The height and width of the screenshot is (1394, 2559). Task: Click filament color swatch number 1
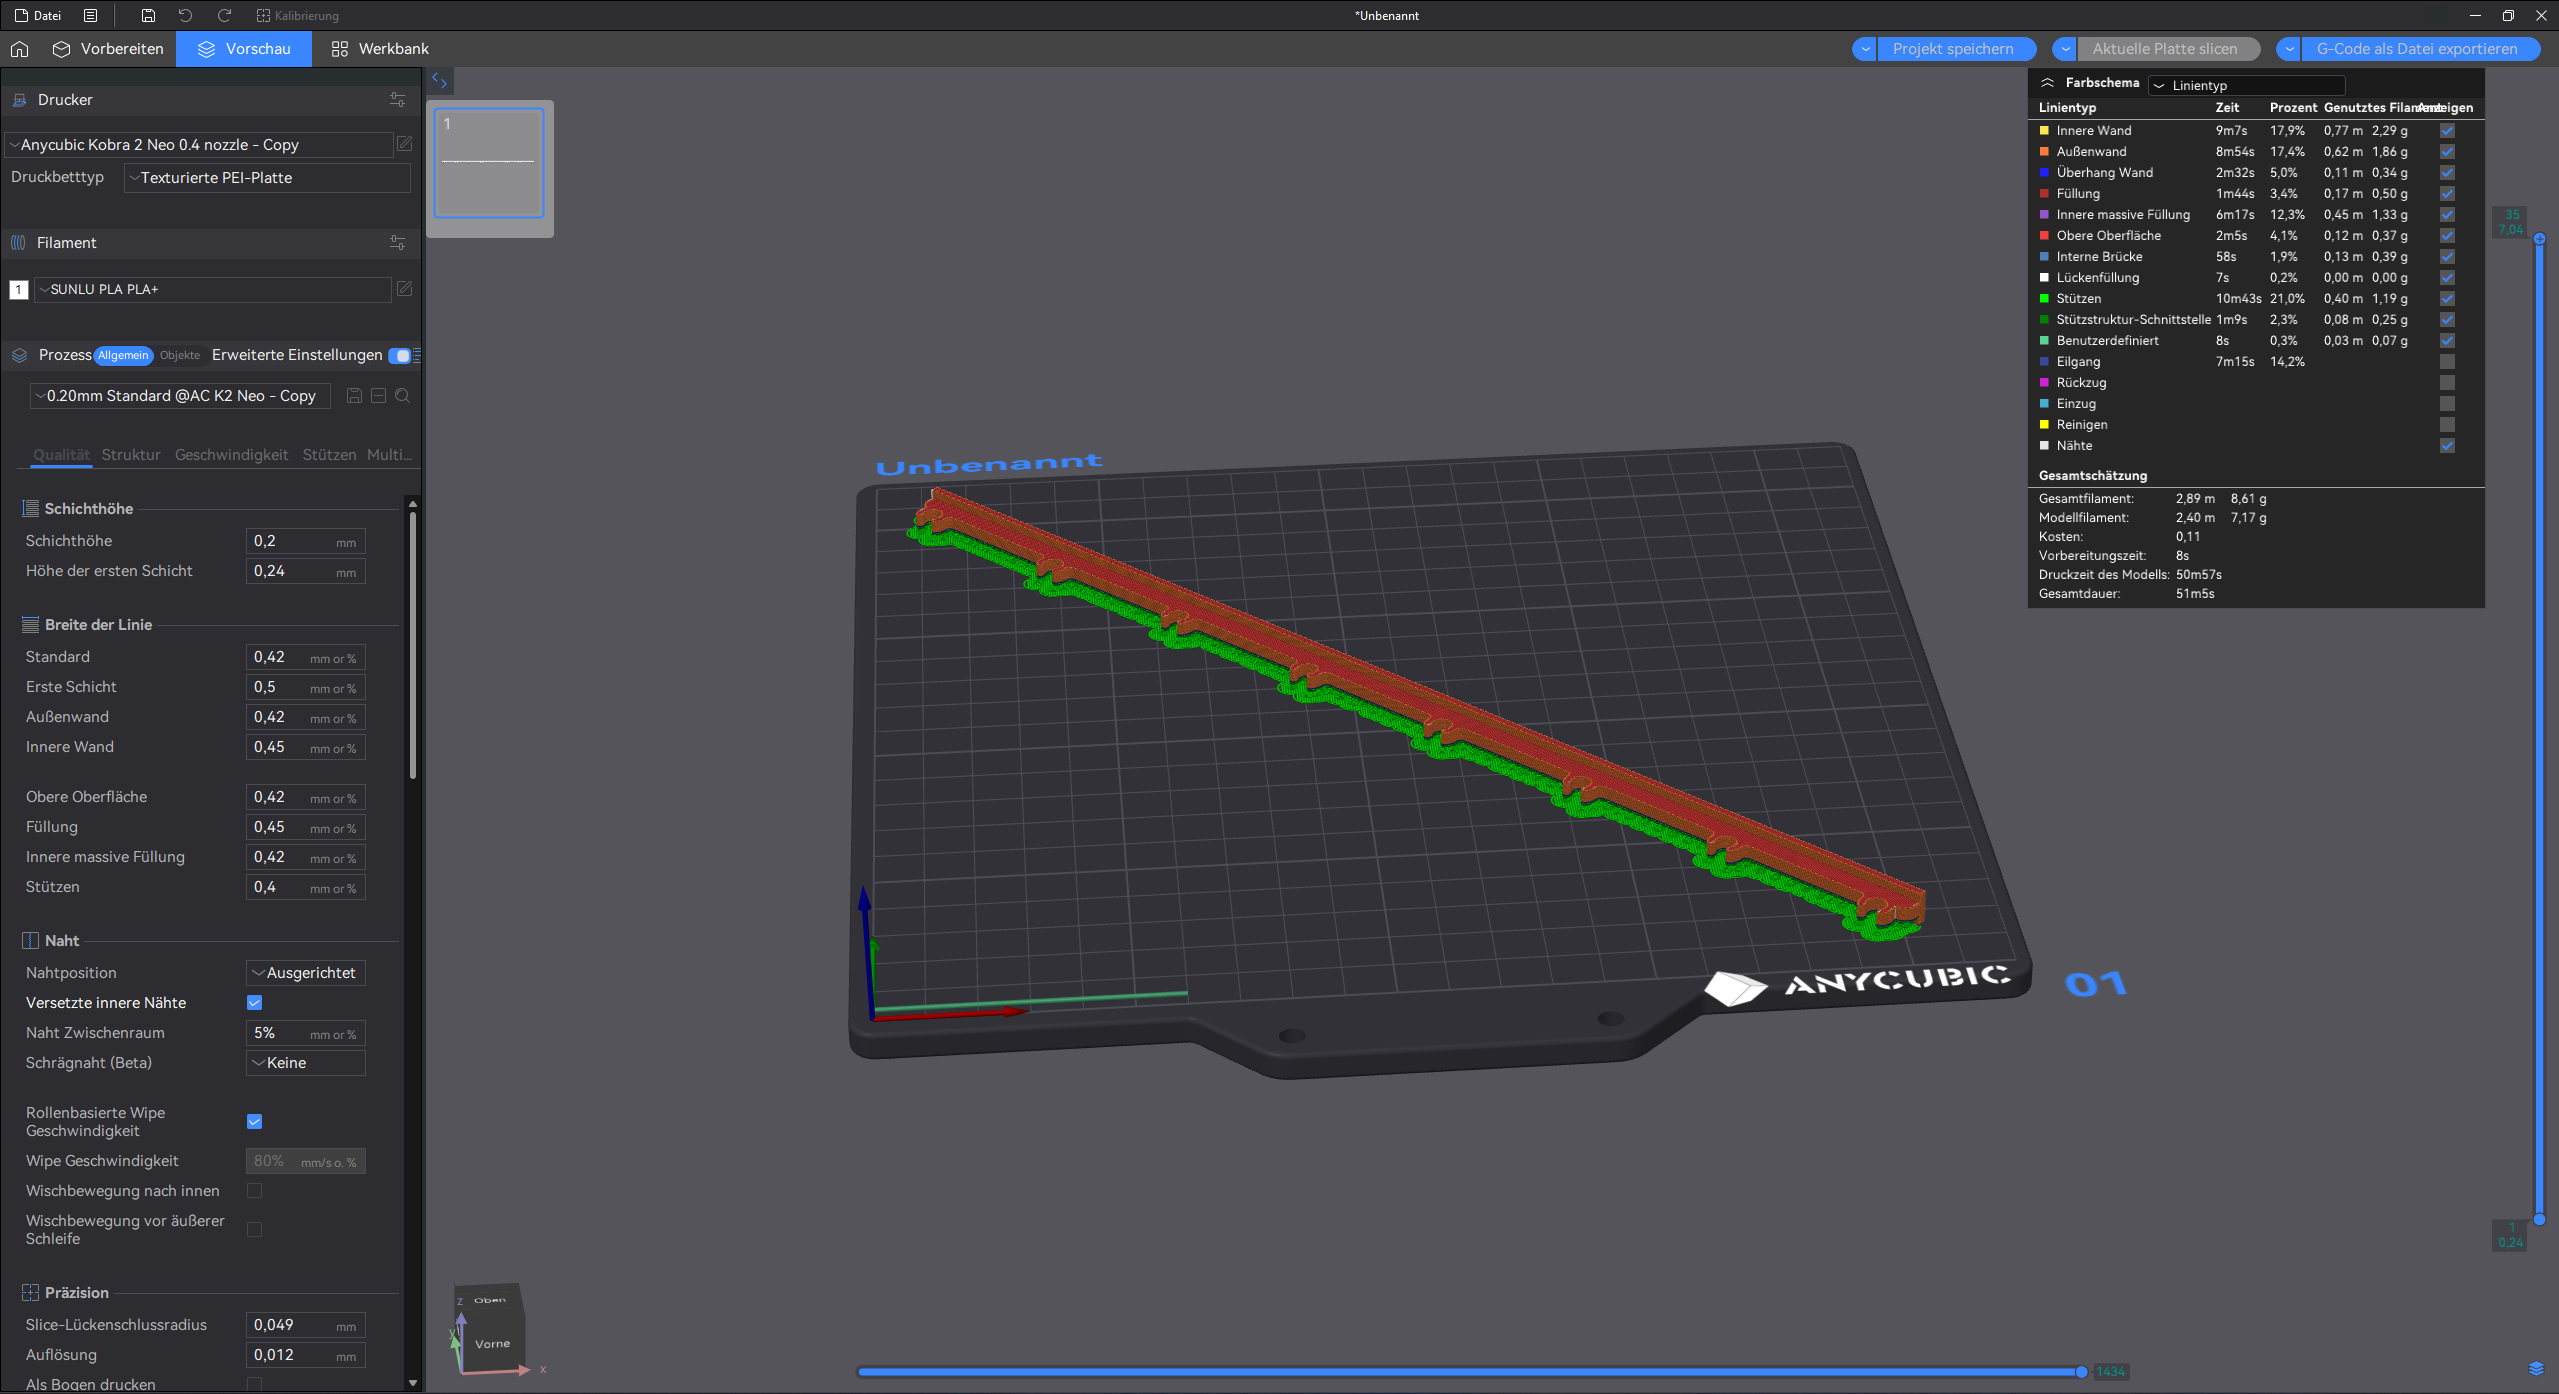tap(18, 290)
